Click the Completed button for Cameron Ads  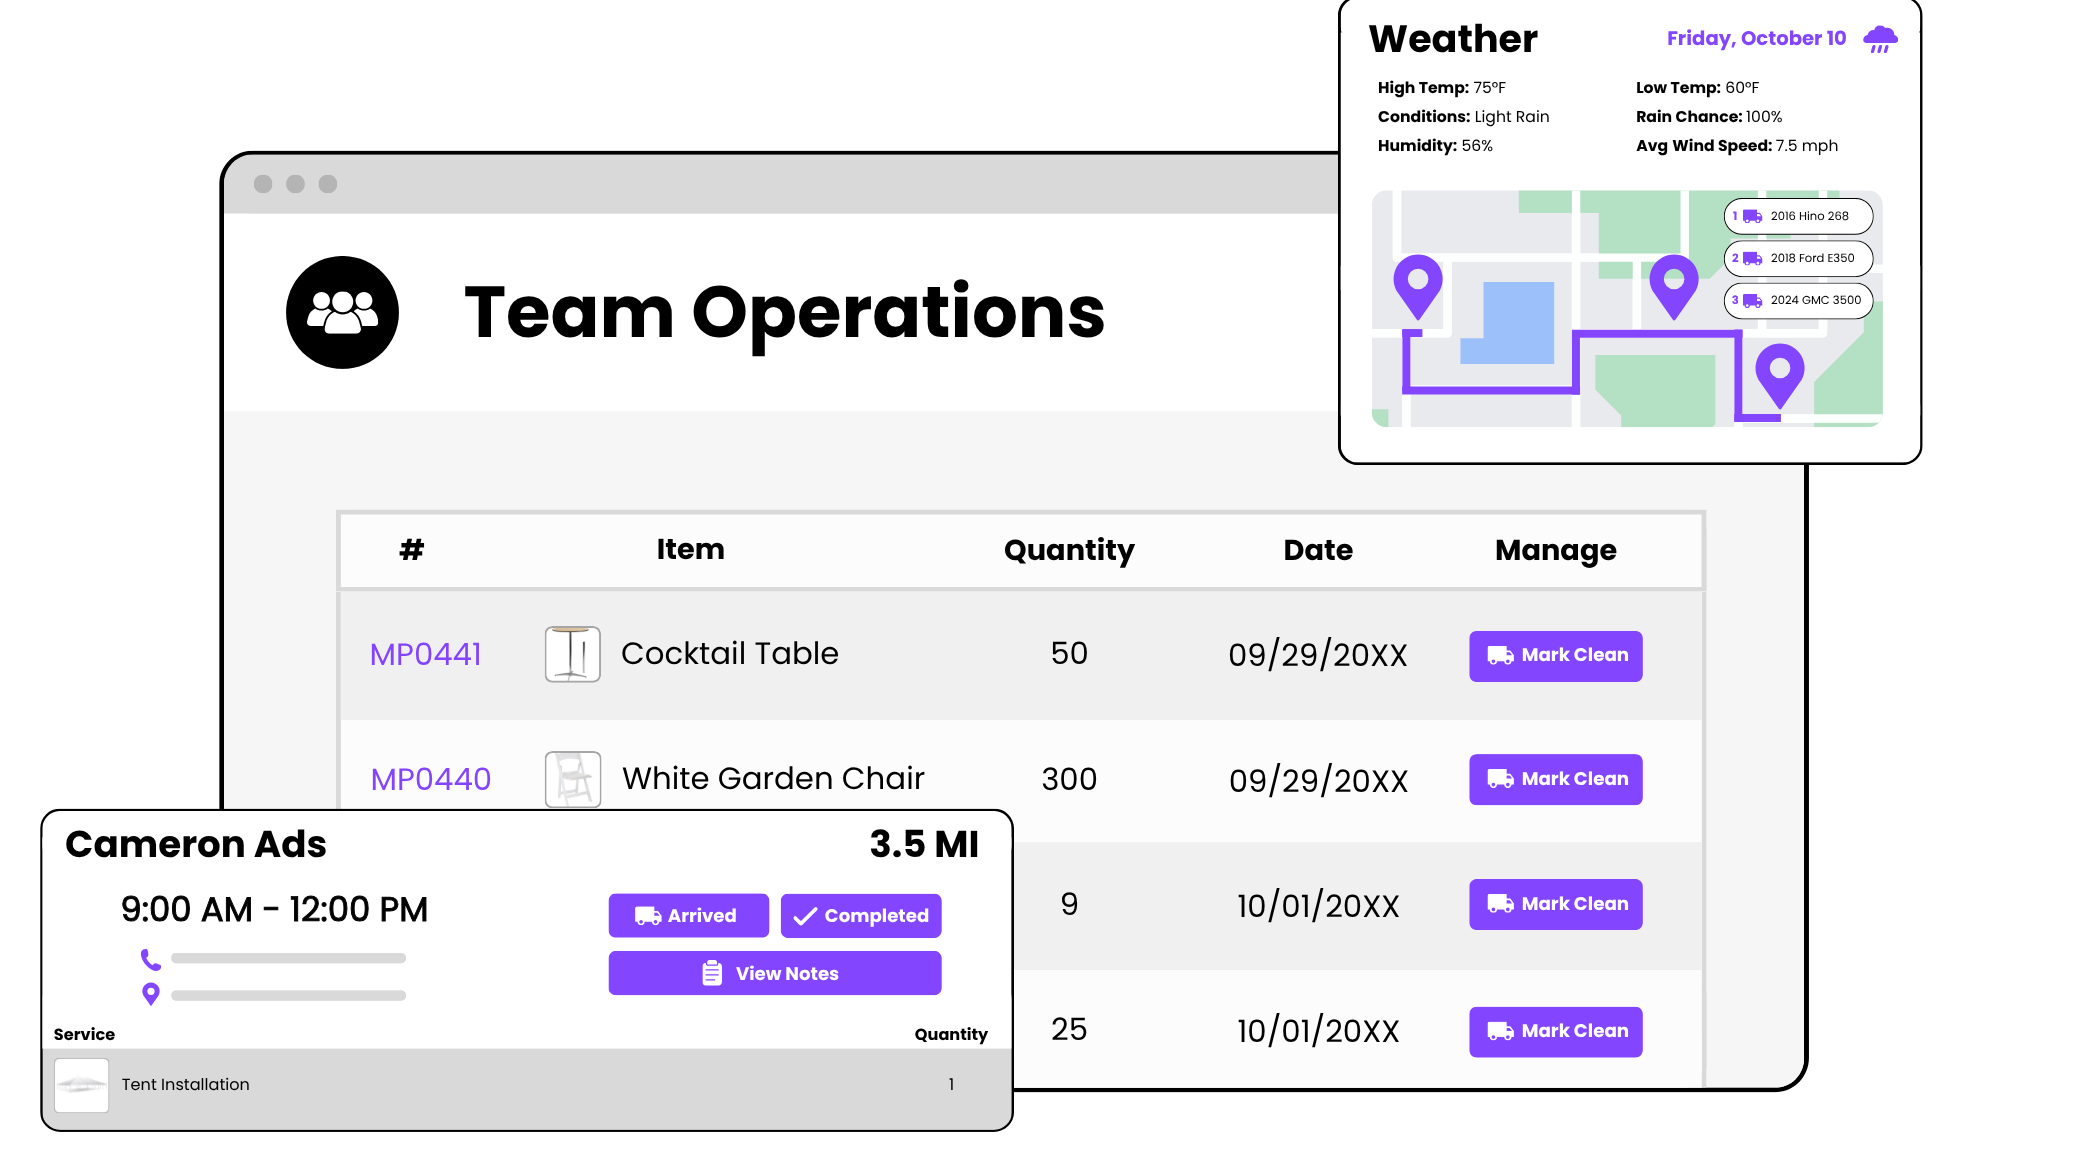point(861,916)
